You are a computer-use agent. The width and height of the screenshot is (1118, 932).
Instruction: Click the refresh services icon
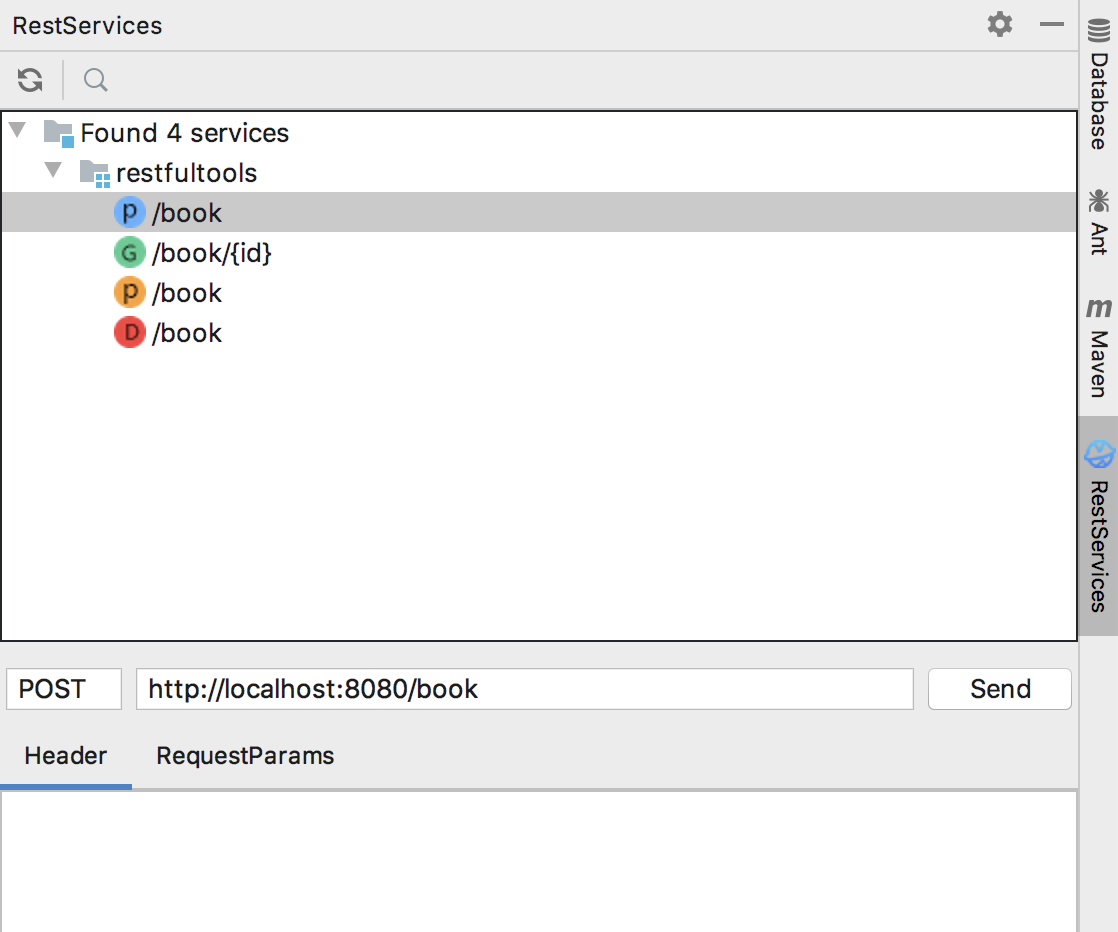point(30,80)
